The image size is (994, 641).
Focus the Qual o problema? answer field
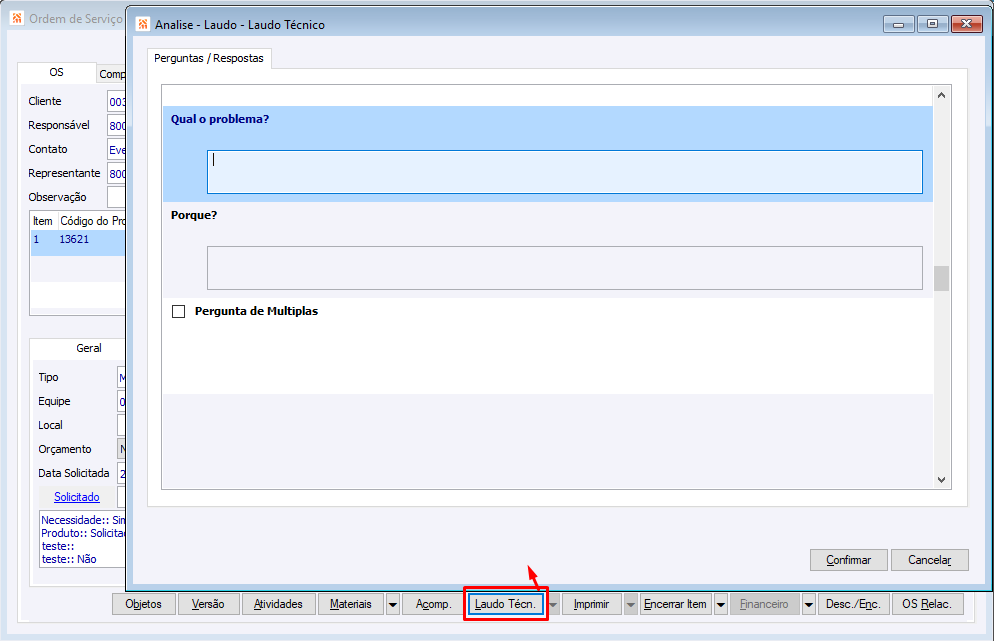(x=565, y=172)
